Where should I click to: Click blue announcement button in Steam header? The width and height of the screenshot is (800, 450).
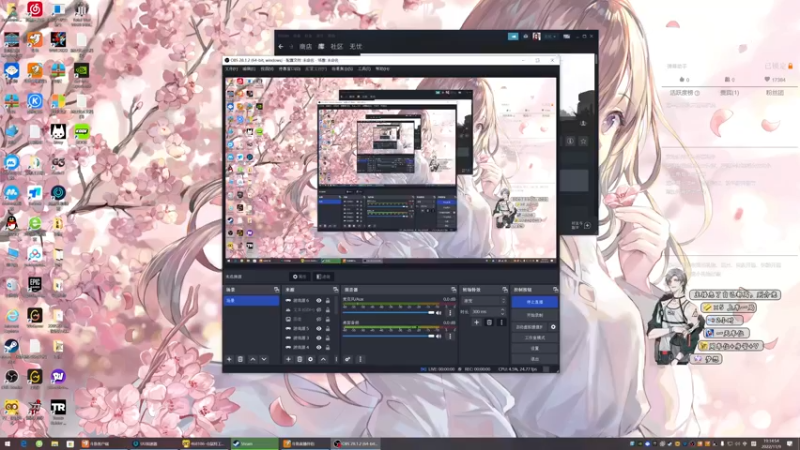[513, 36]
